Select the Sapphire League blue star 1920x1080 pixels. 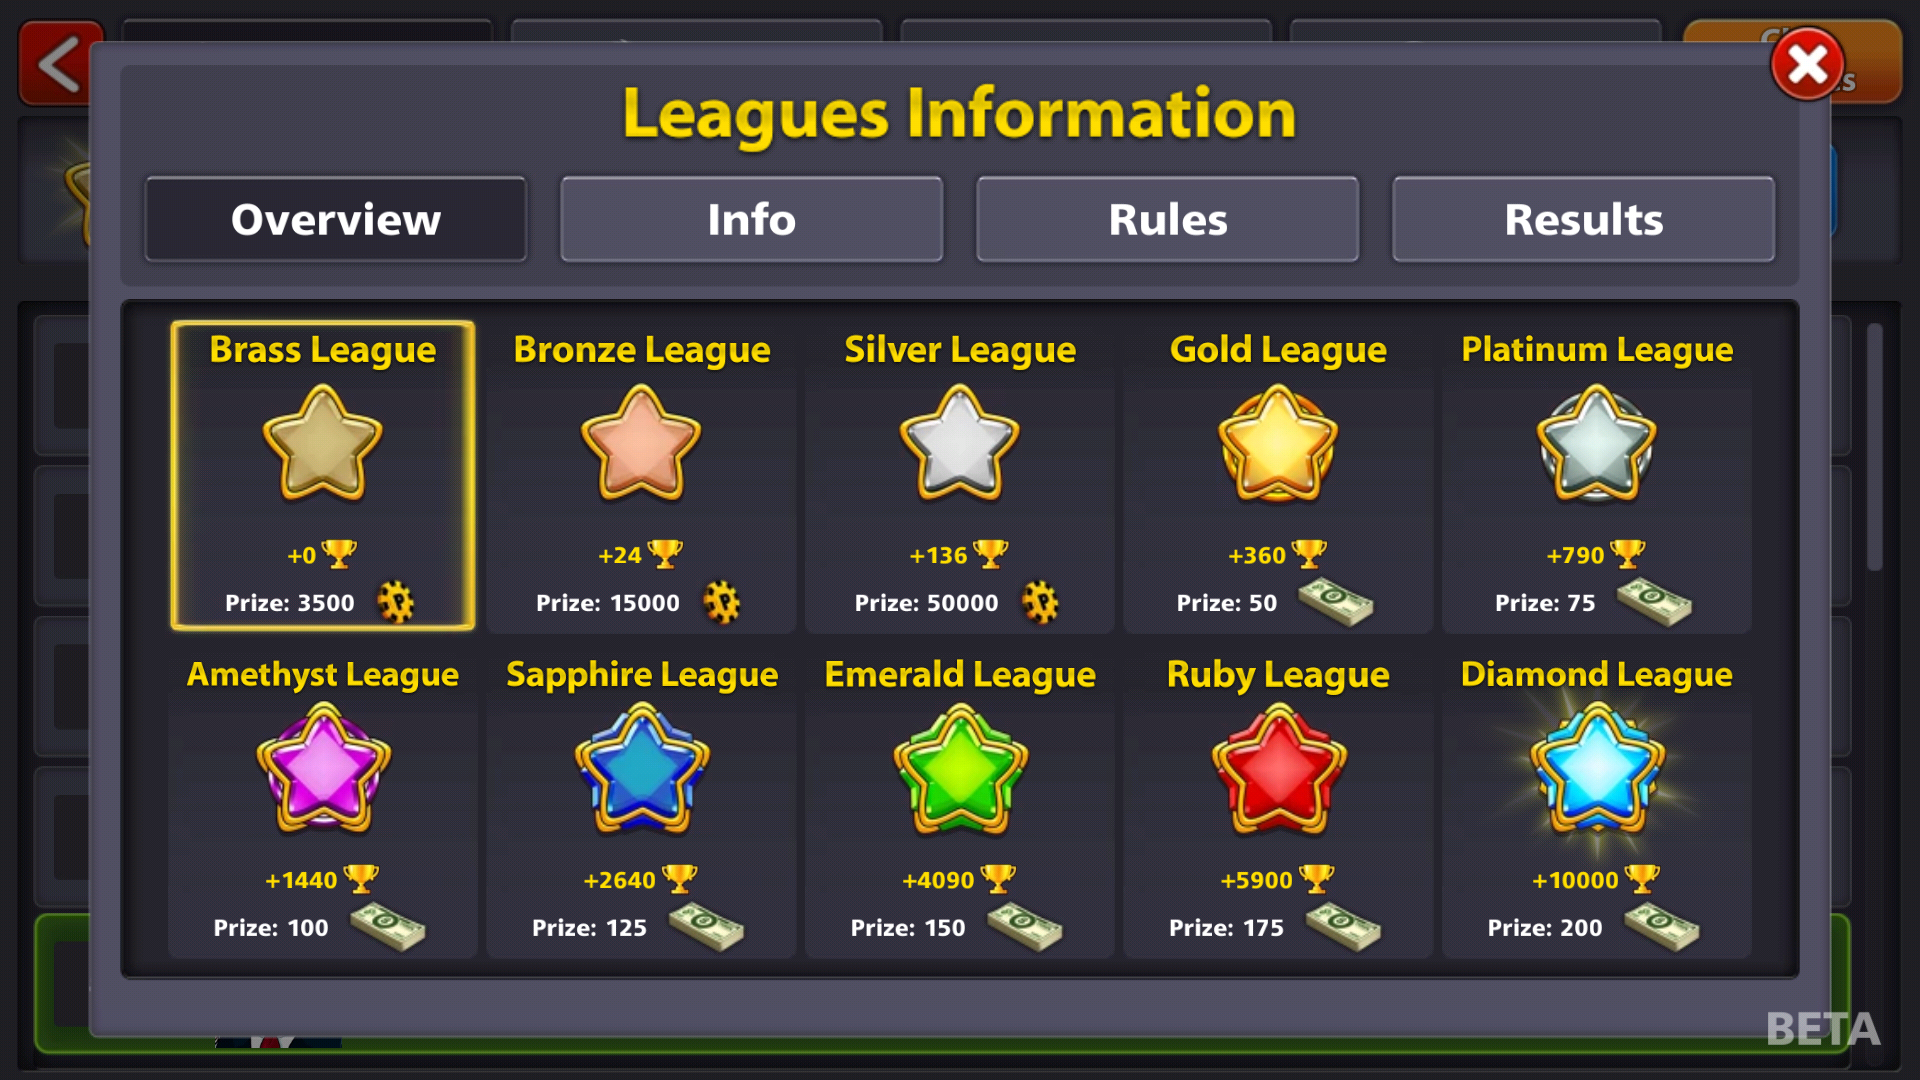coord(641,768)
